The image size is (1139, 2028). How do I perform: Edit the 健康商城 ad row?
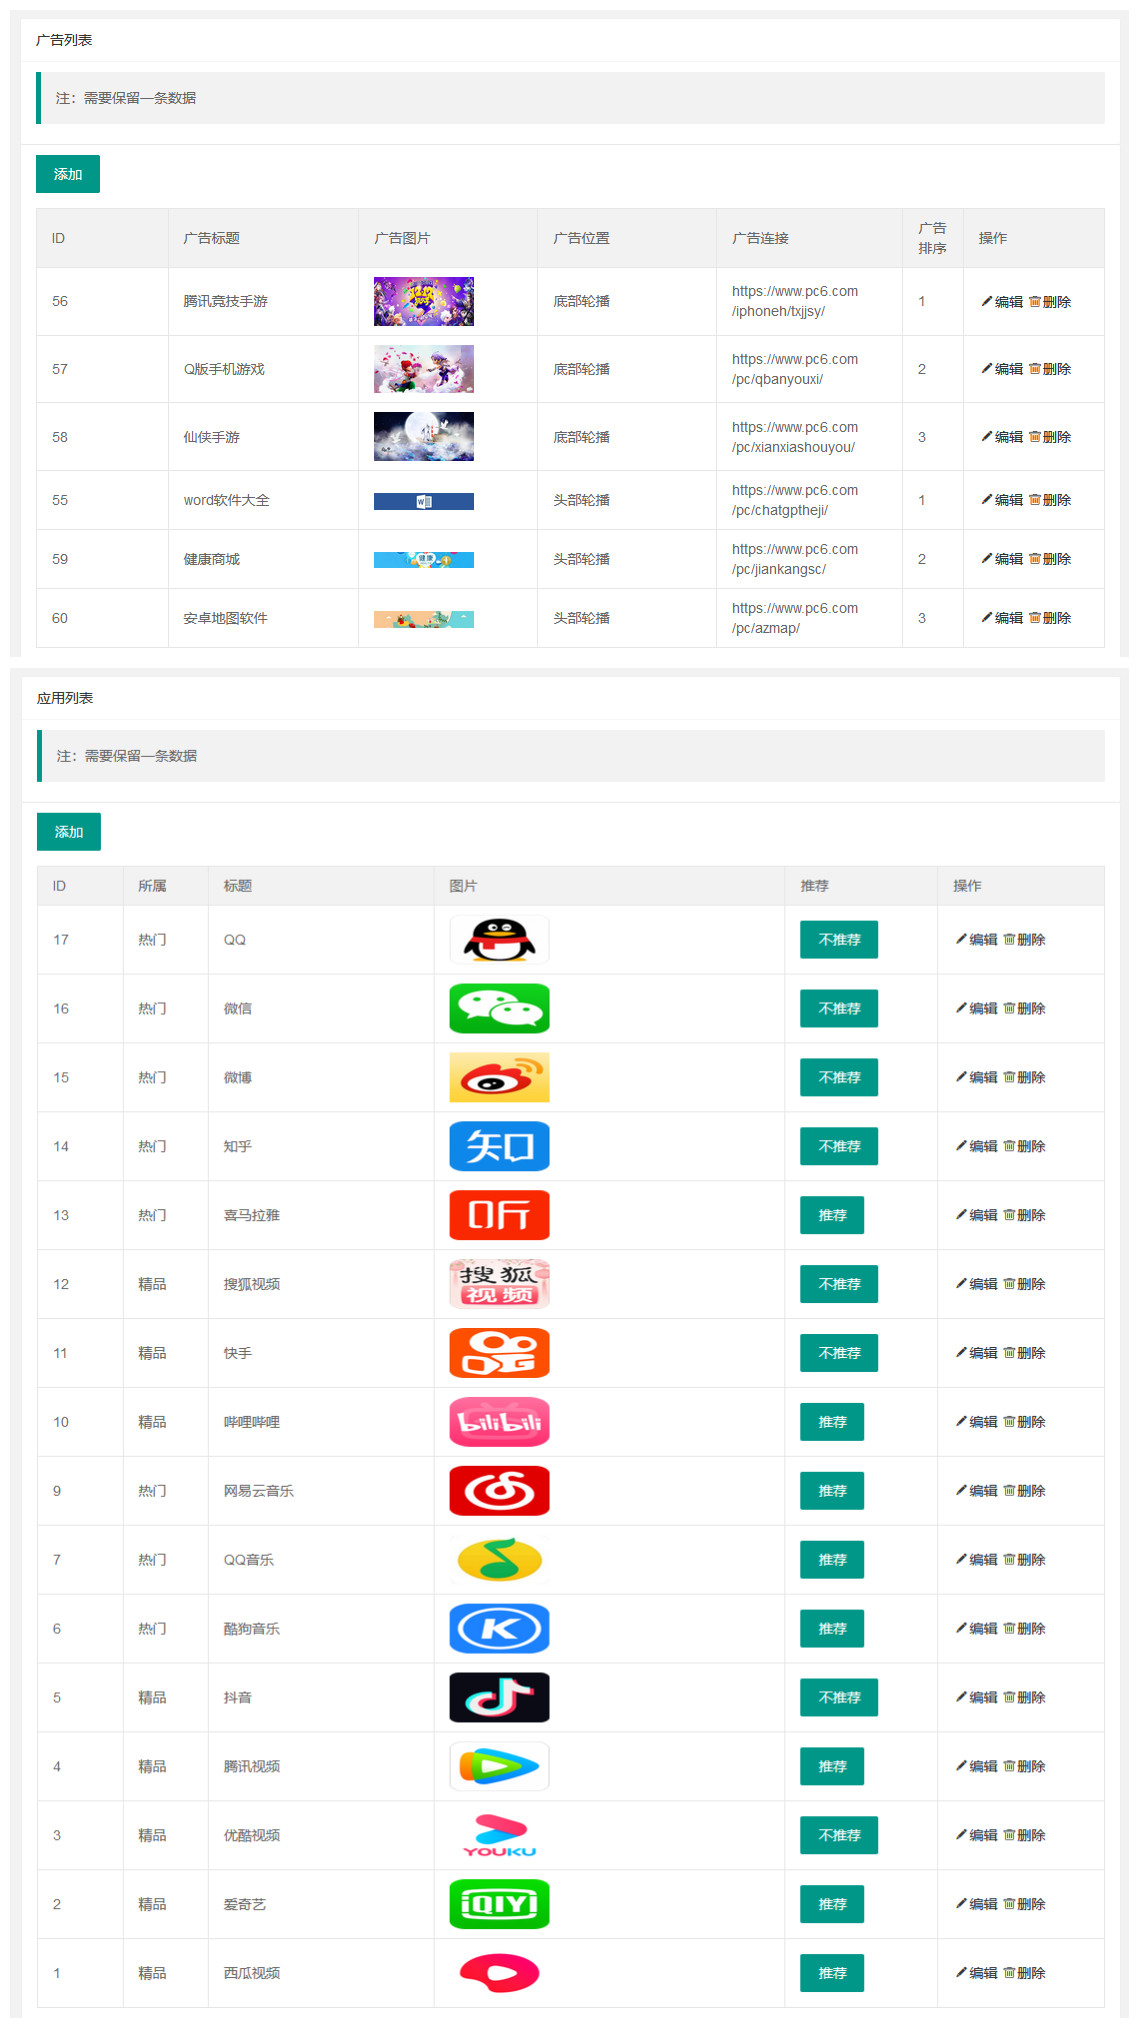pos(1002,559)
